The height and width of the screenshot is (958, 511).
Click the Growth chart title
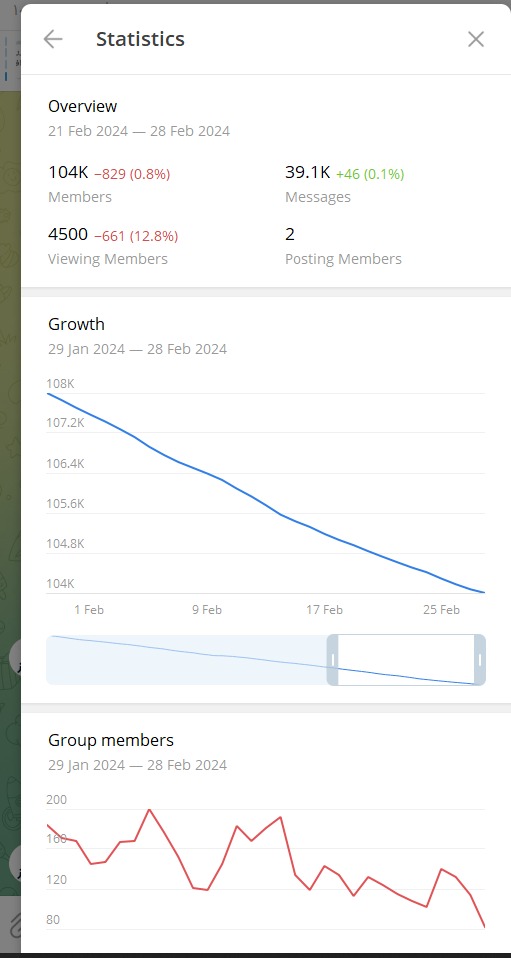[x=76, y=324]
